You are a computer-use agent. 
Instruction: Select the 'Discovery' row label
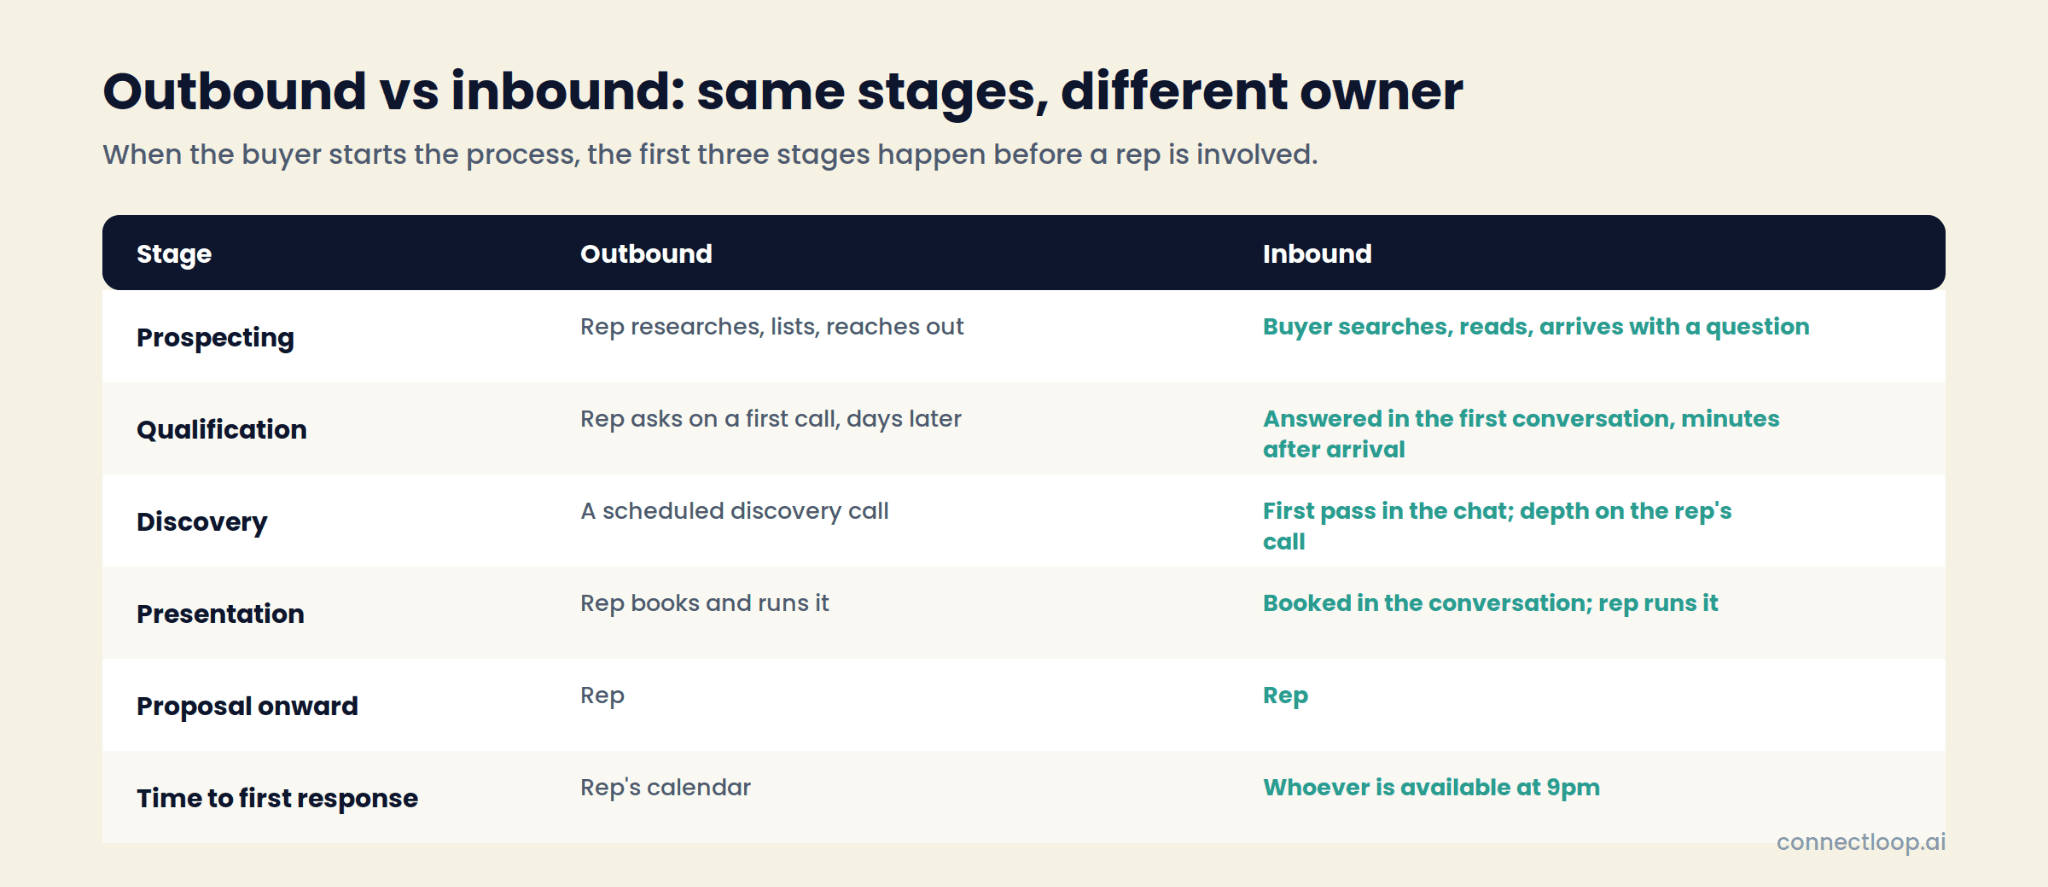click(202, 522)
